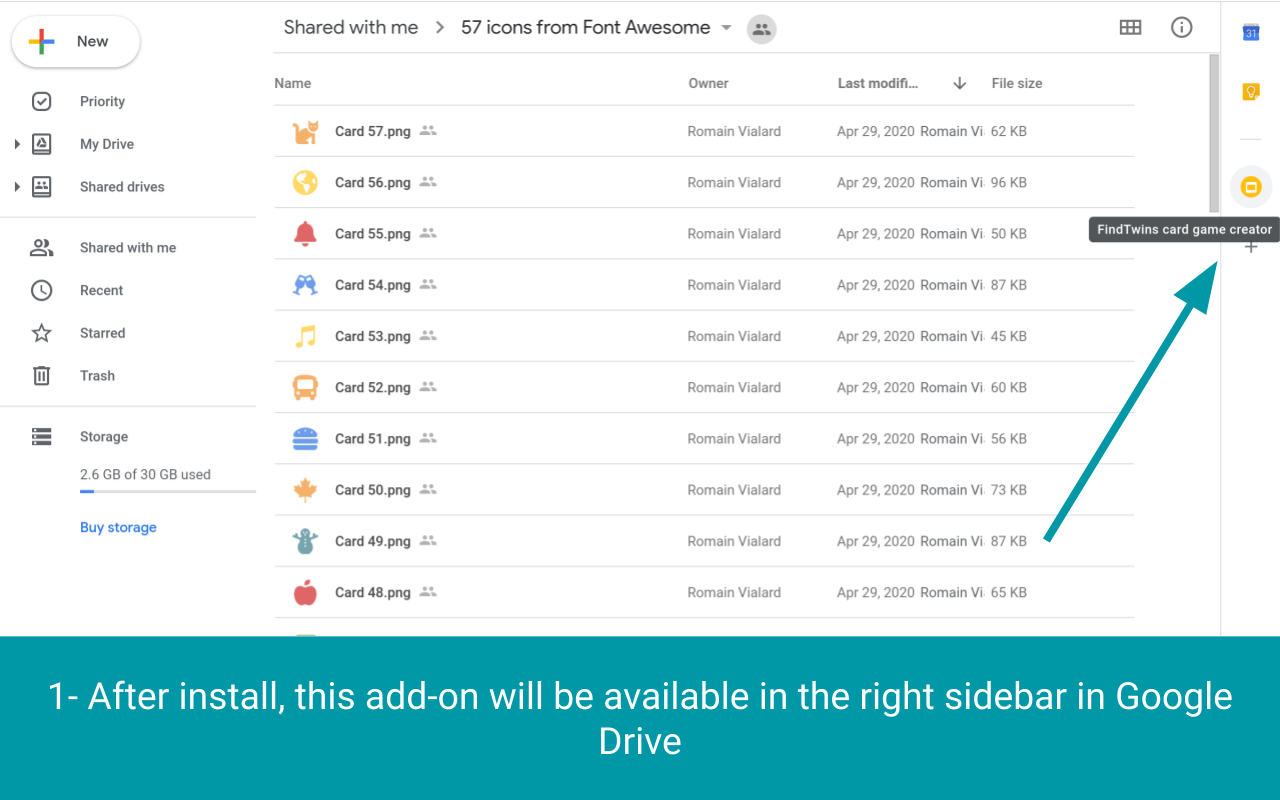Sort by the Last modified column header

[877, 83]
